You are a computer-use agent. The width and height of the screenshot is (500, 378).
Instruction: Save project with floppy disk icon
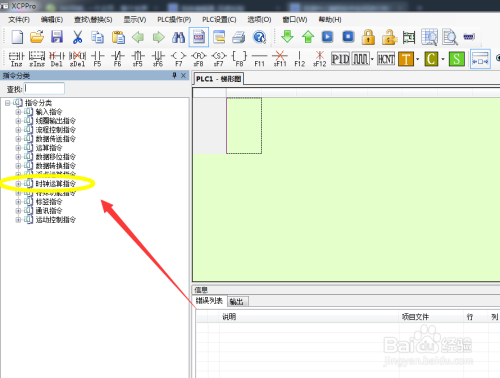[57, 37]
